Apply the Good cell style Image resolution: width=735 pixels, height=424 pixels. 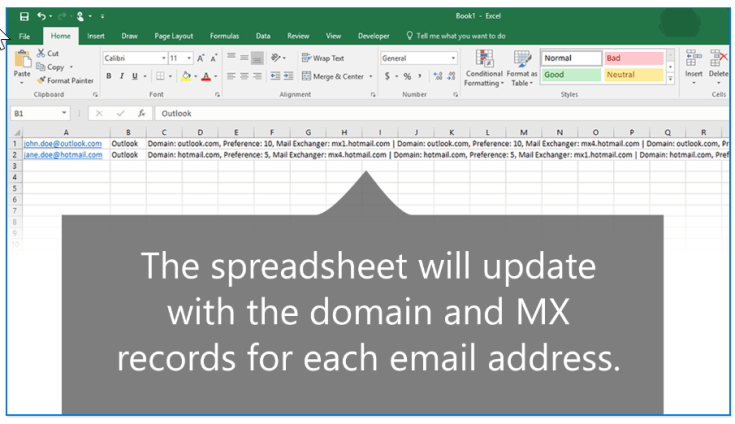pos(571,74)
